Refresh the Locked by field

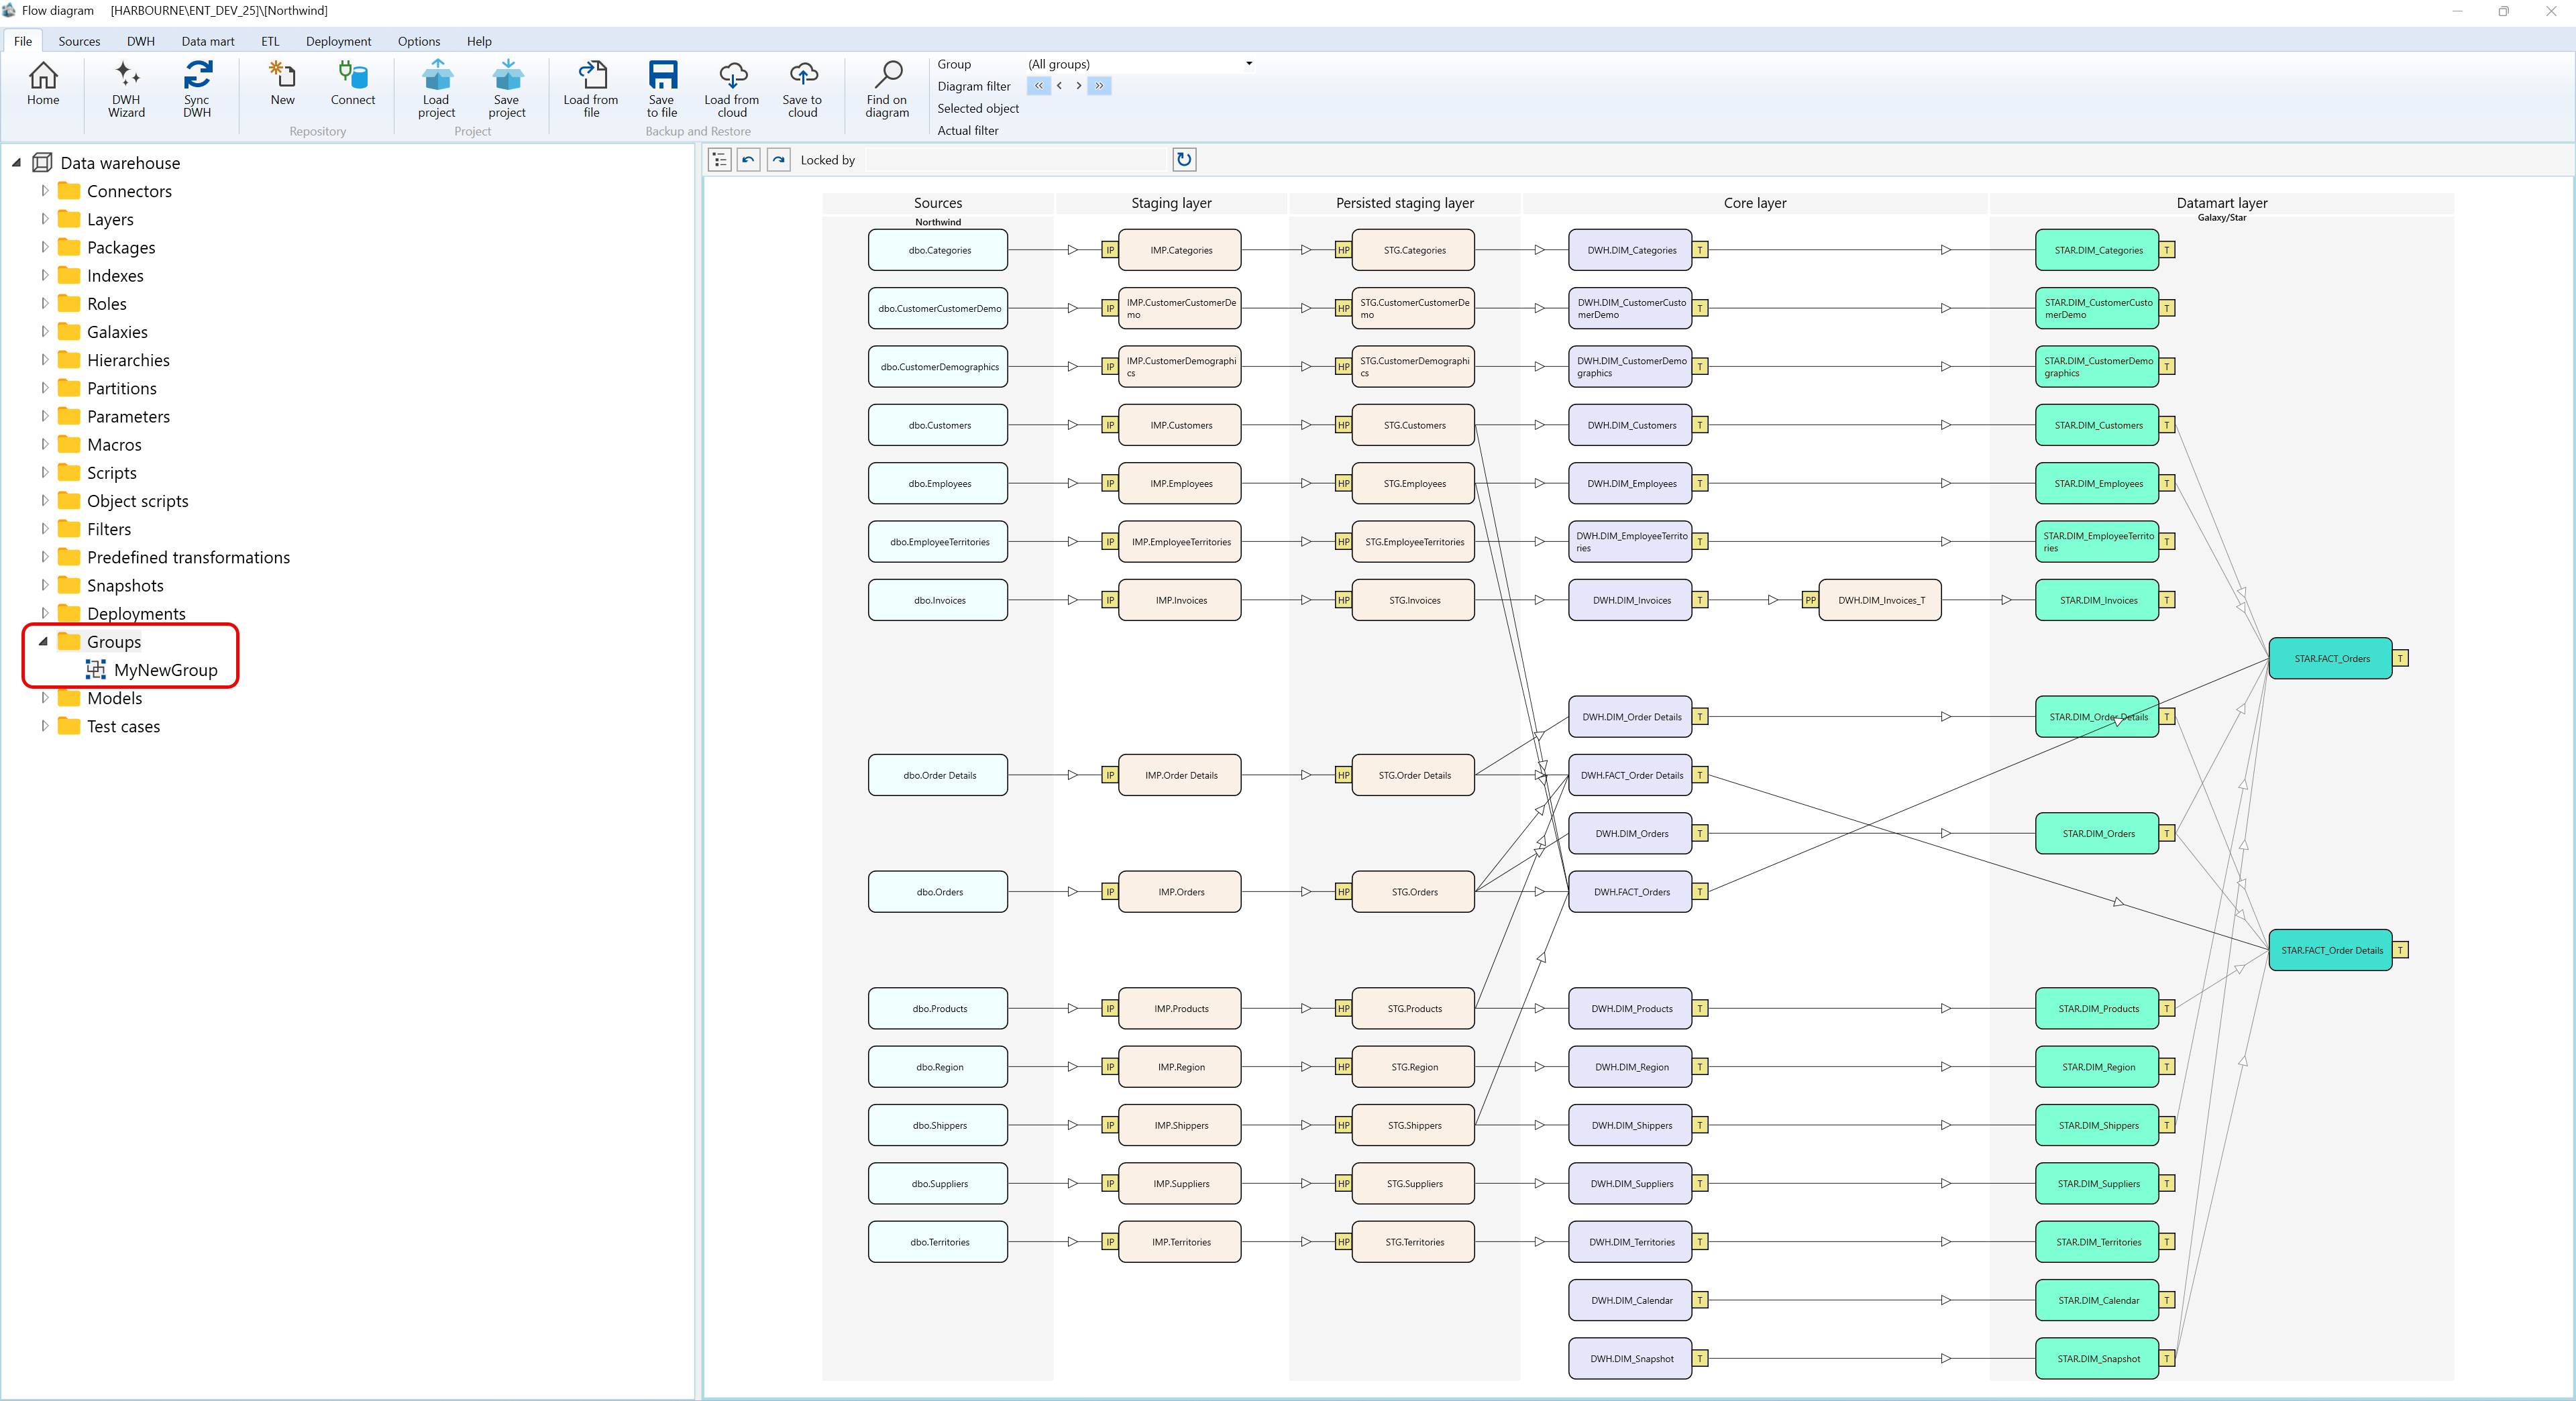(1184, 160)
